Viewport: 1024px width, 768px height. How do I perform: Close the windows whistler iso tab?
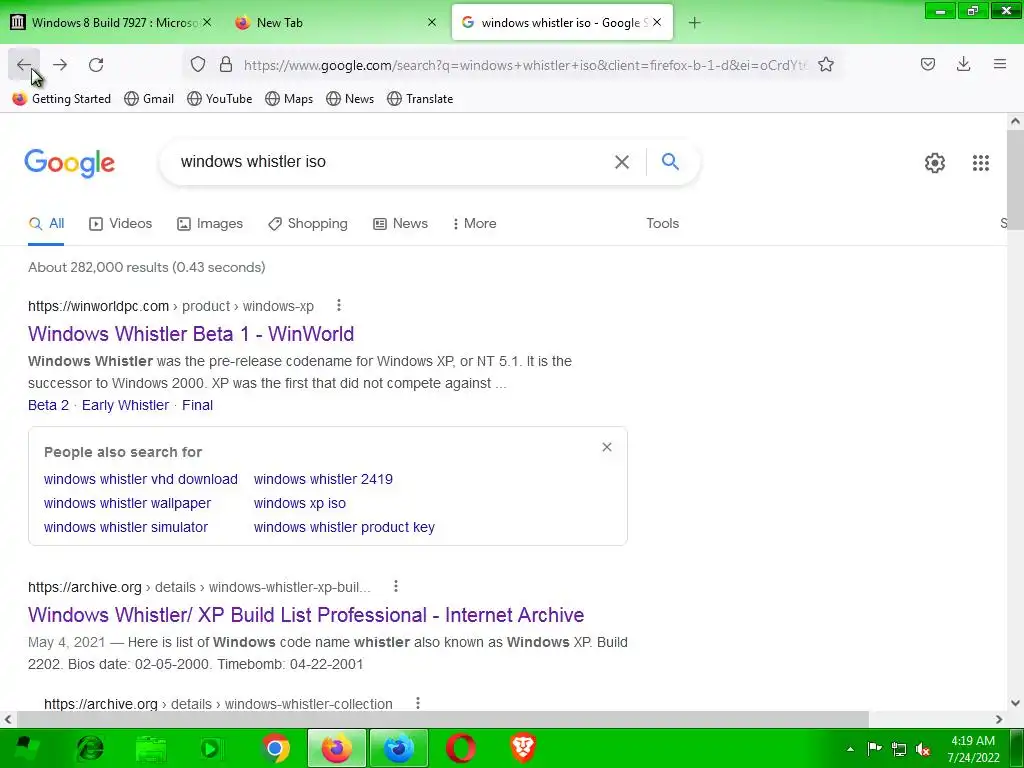[657, 22]
